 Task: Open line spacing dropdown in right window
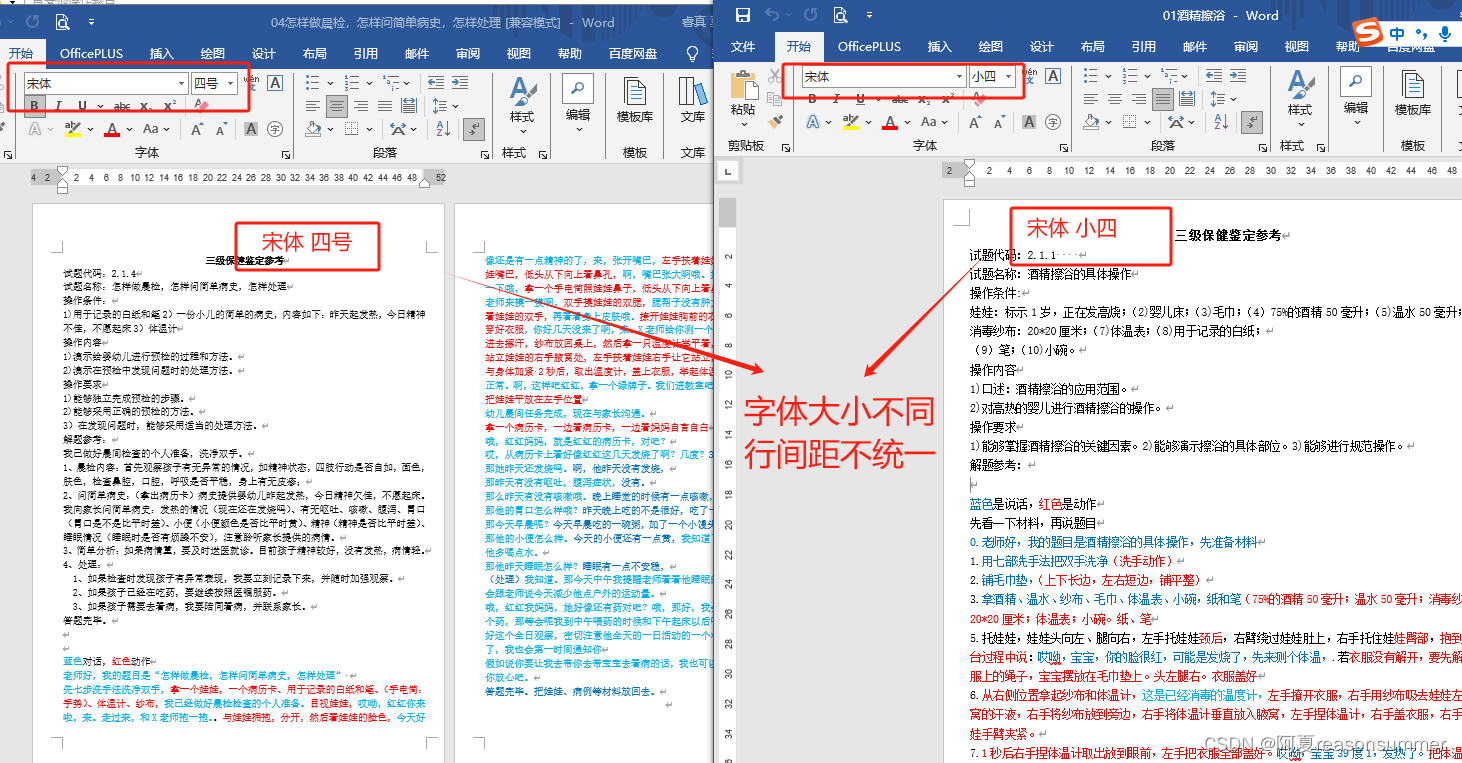point(1233,99)
